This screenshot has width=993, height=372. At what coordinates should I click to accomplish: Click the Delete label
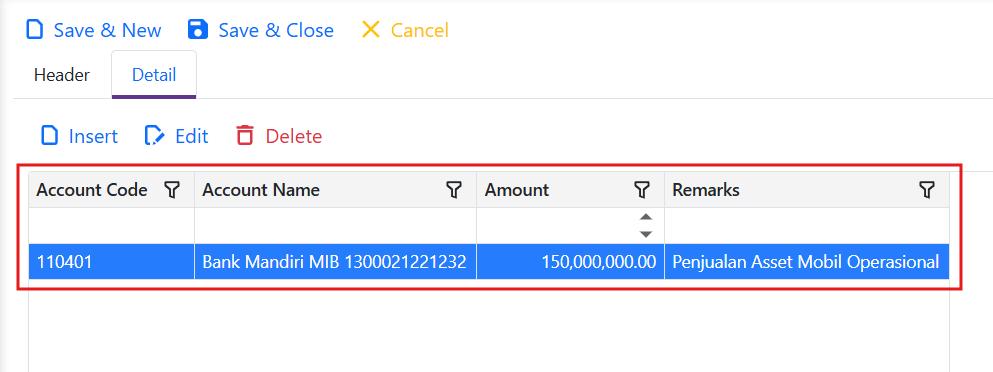pyautogui.click(x=294, y=136)
